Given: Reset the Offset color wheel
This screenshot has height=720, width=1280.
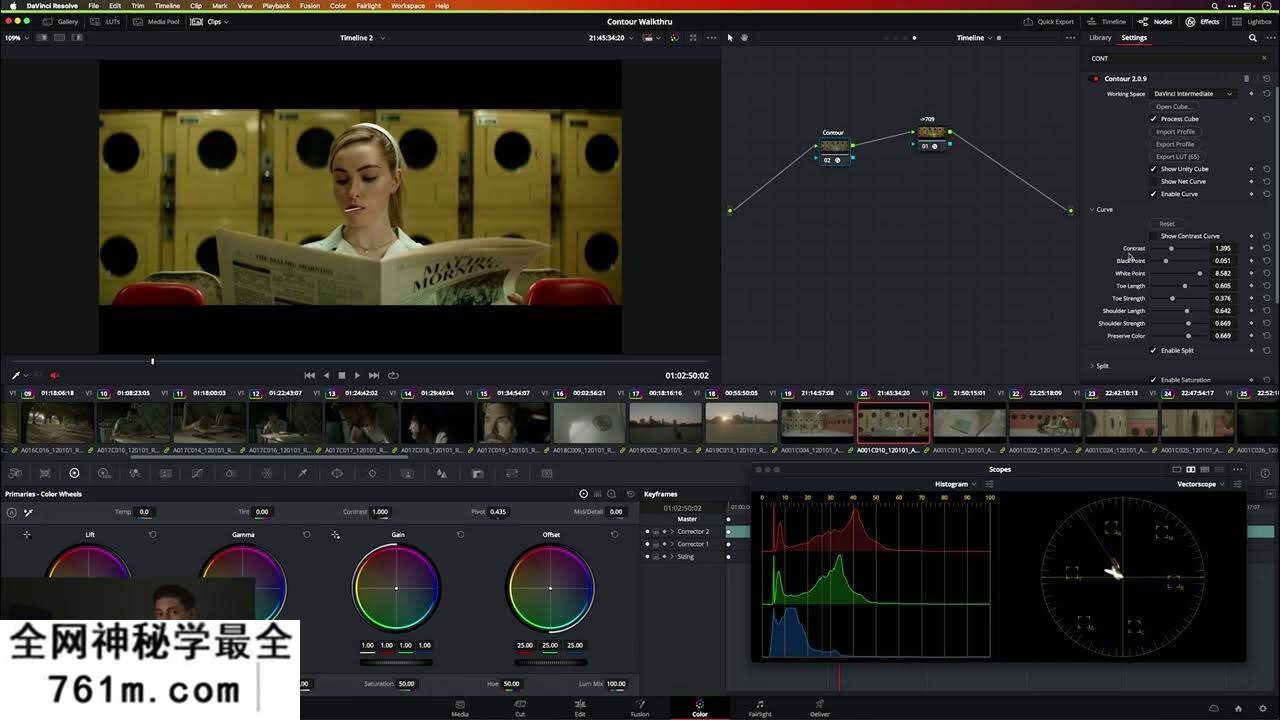Looking at the screenshot, I should (x=615, y=535).
